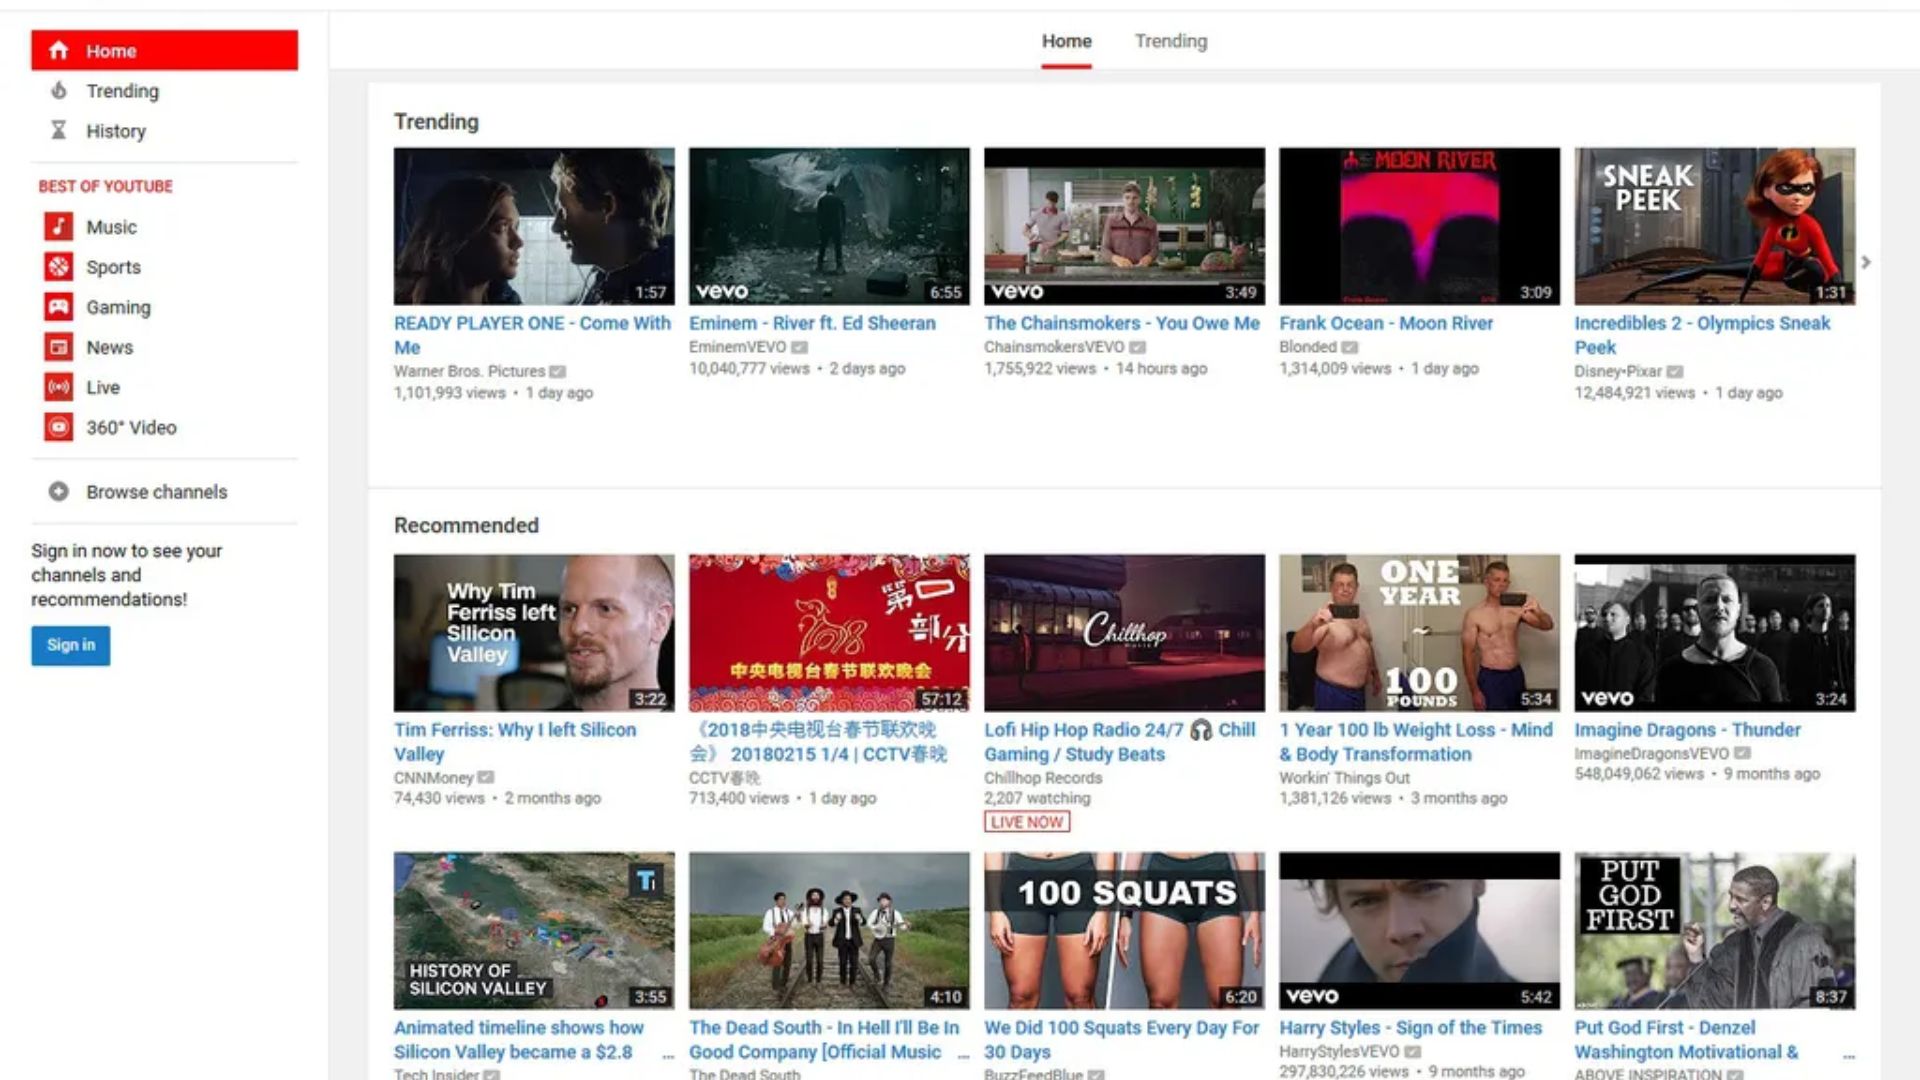Screen dimensions: 1920x1080
Task: Open options menu for Put God First video
Action: pyautogui.click(x=1849, y=1055)
